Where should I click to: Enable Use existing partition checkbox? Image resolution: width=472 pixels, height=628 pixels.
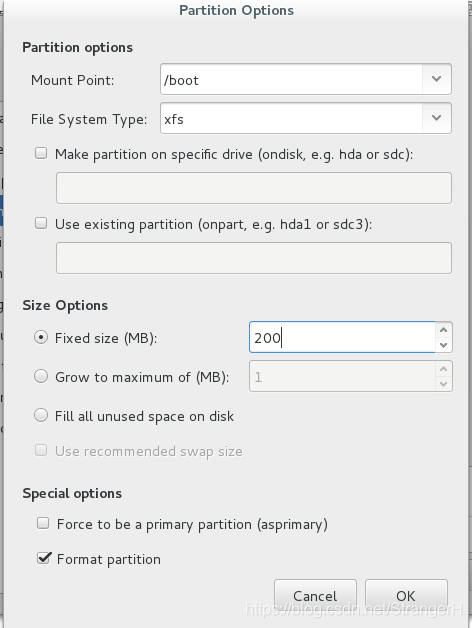pyautogui.click(x=41, y=223)
